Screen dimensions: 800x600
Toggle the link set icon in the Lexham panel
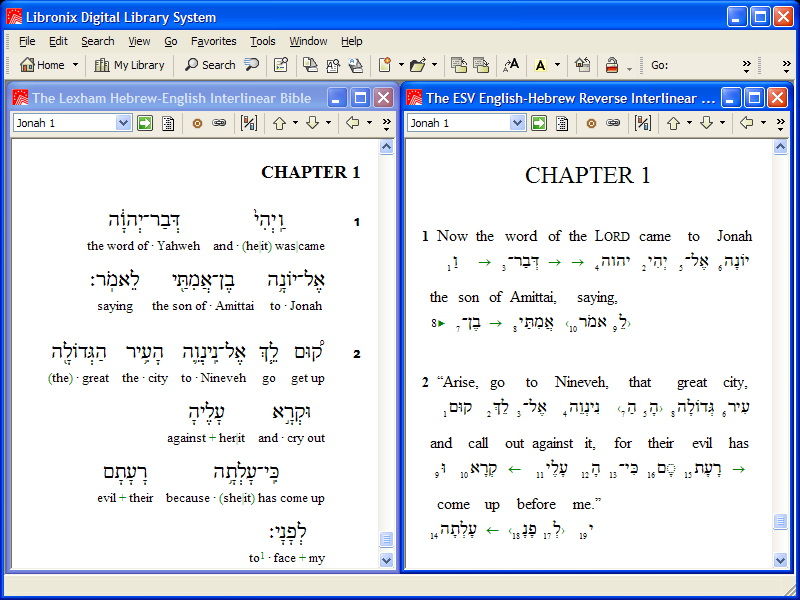coord(219,123)
